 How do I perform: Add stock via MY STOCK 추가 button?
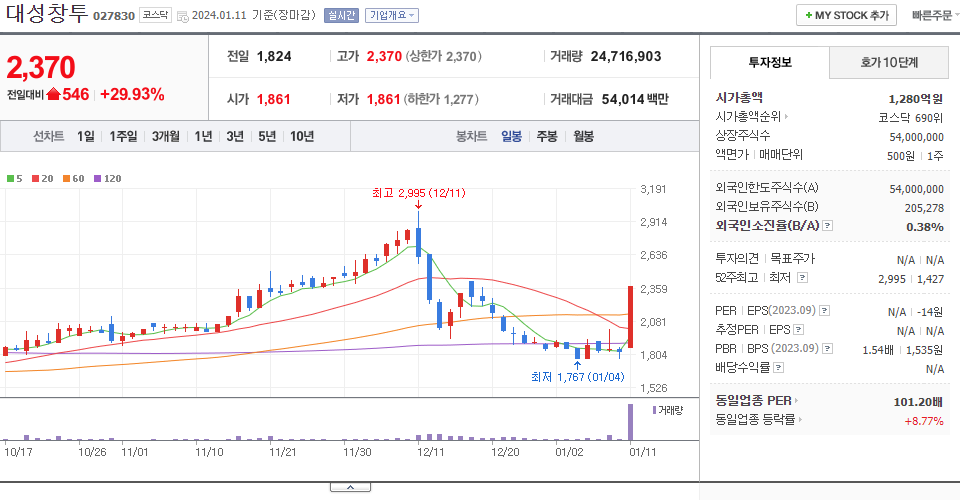[846, 15]
